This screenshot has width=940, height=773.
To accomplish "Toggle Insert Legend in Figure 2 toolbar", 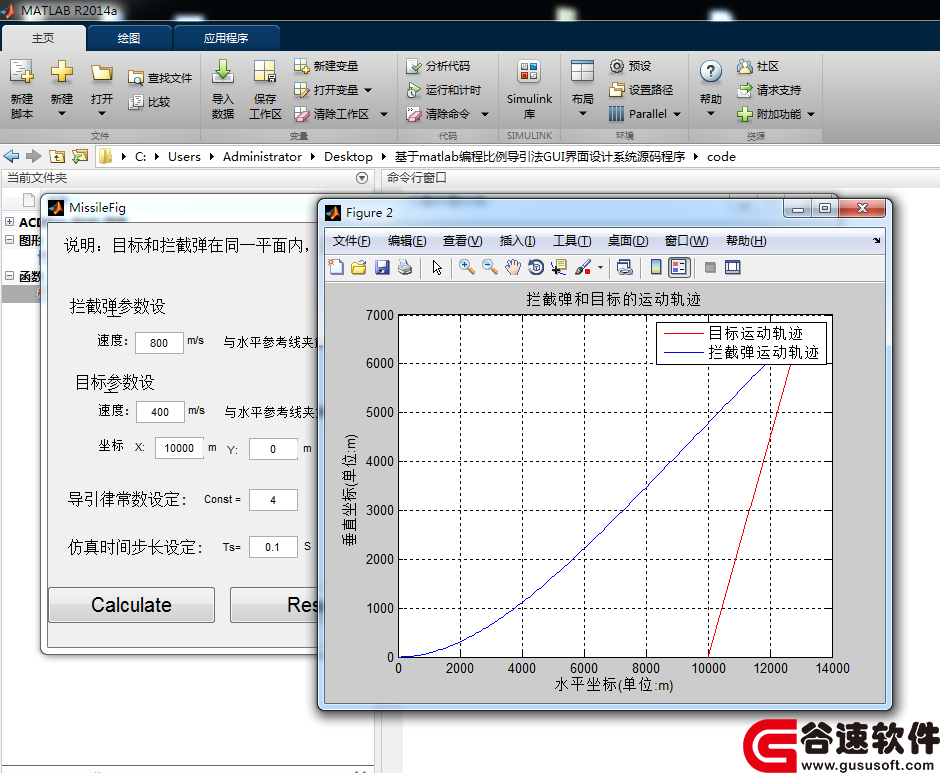I will [x=679, y=267].
